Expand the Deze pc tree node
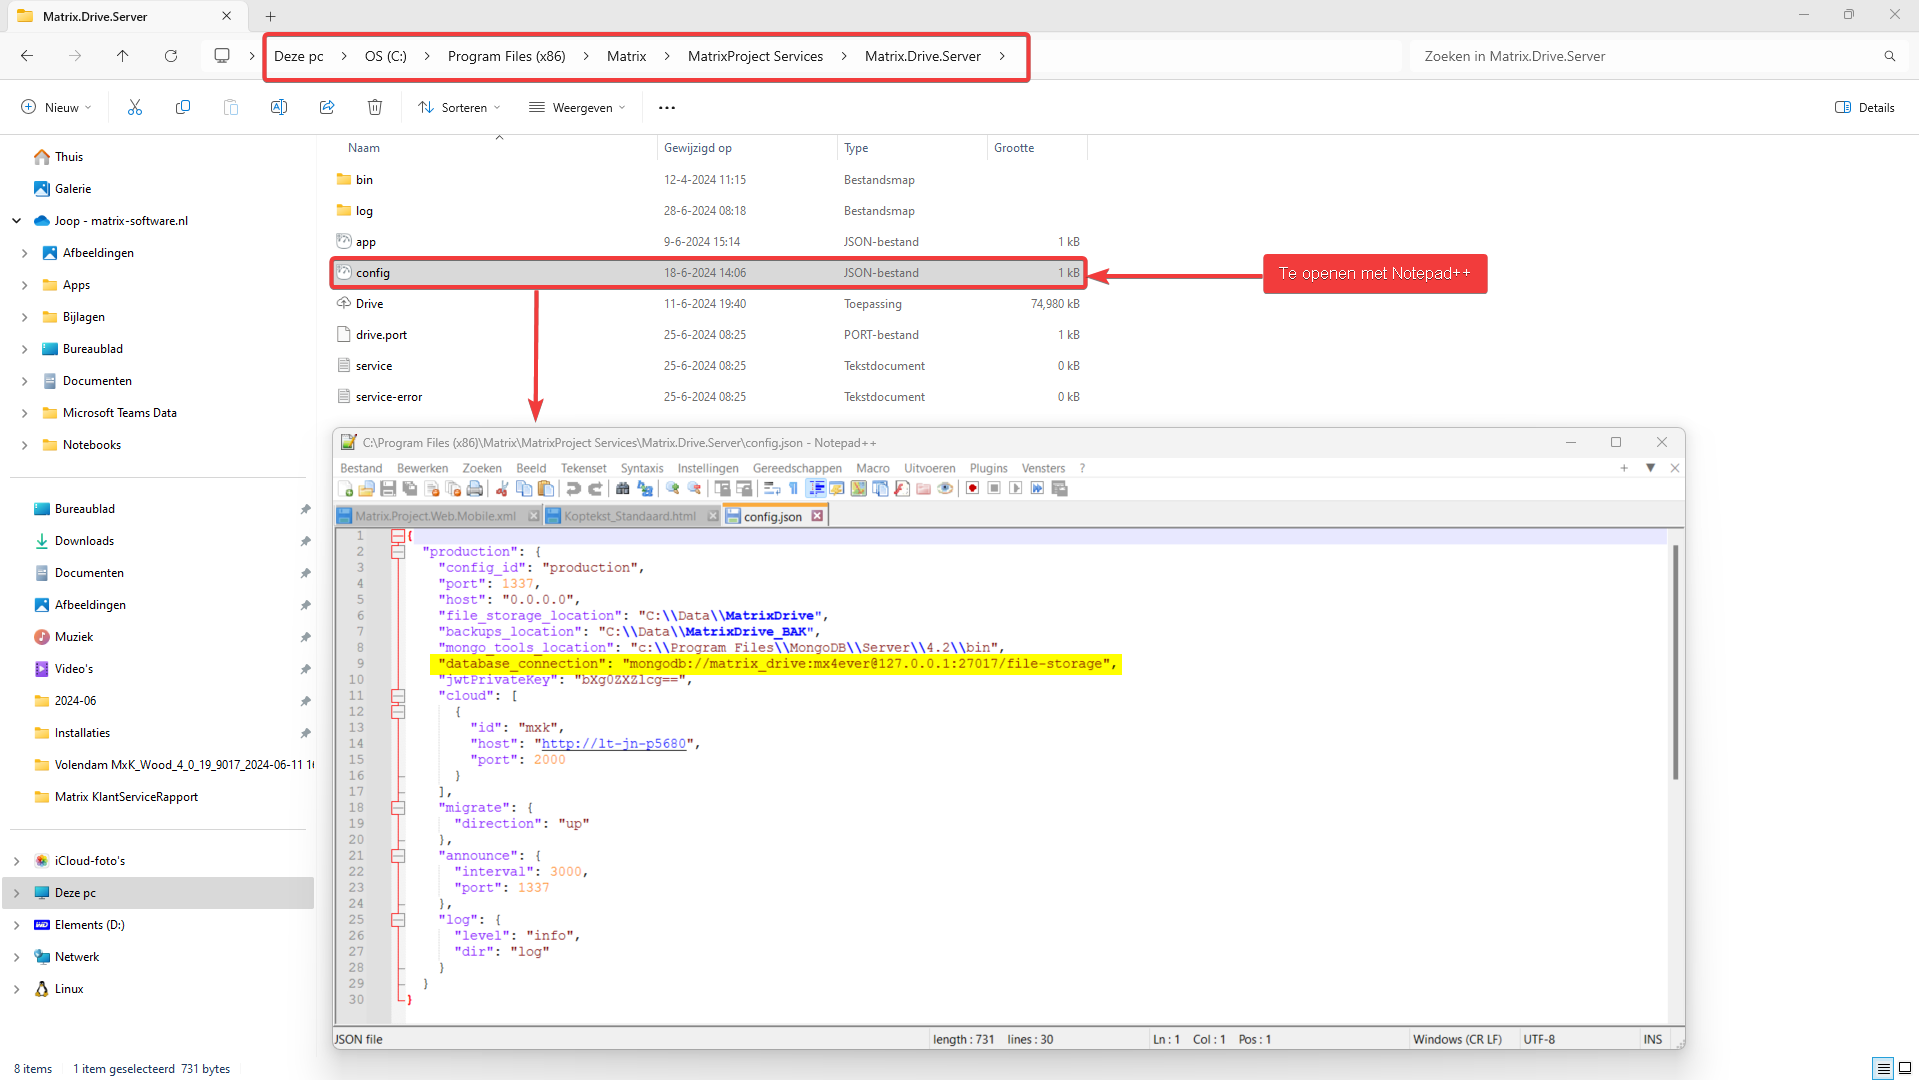 [x=17, y=893]
